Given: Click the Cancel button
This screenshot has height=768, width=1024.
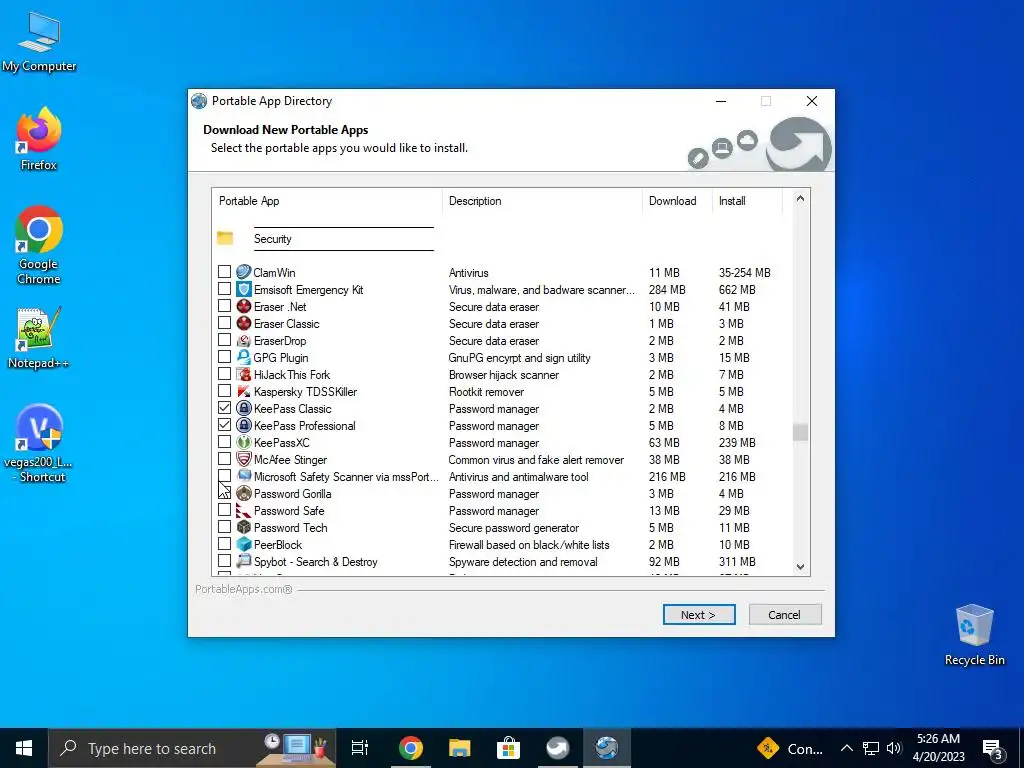Looking at the screenshot, I should click(x=784, y=615).
